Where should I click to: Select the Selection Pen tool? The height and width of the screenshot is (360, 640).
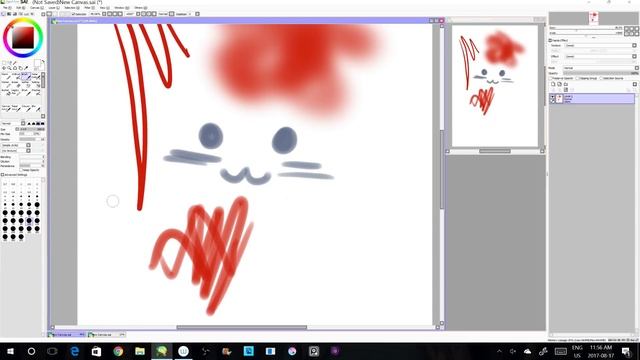[26, 84]
